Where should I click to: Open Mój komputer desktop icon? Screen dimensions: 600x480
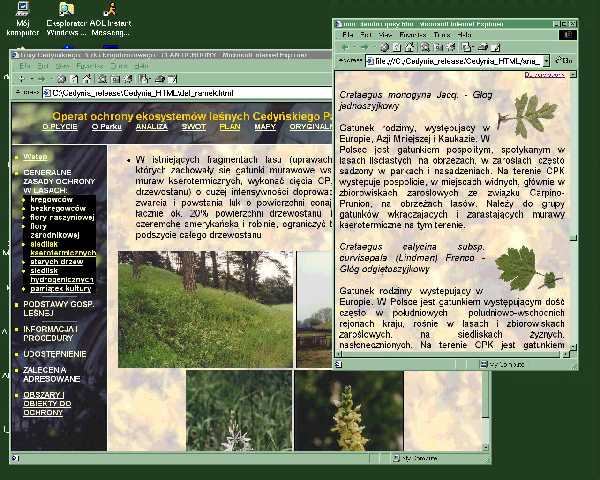(23, 19)
